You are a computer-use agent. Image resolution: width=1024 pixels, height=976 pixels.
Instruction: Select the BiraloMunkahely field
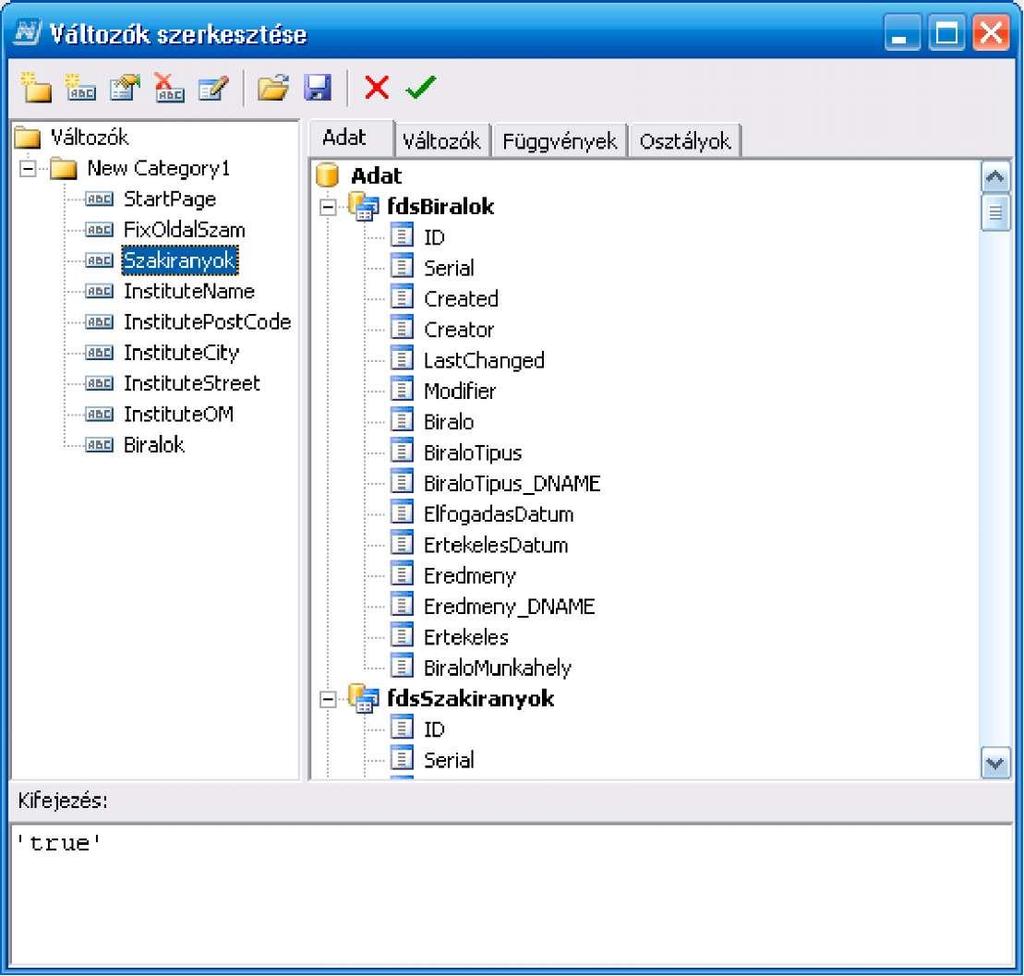pos(498,667)
